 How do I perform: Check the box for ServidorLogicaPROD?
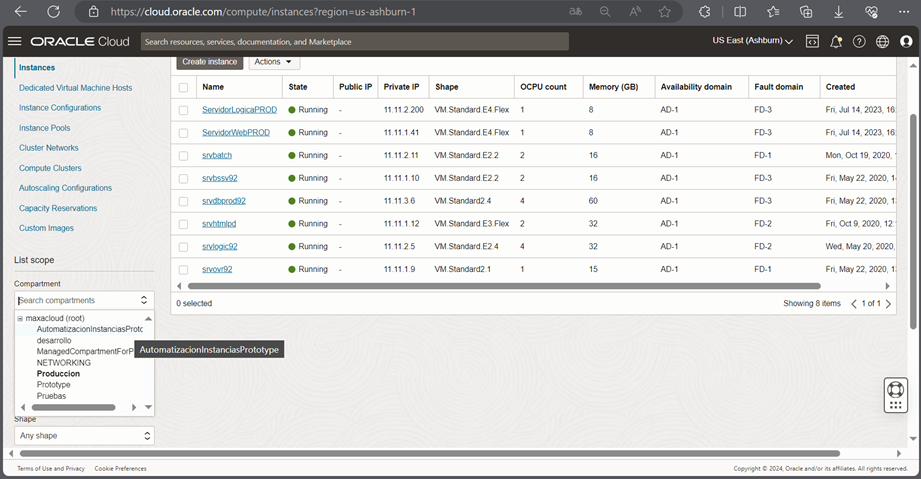184,110
